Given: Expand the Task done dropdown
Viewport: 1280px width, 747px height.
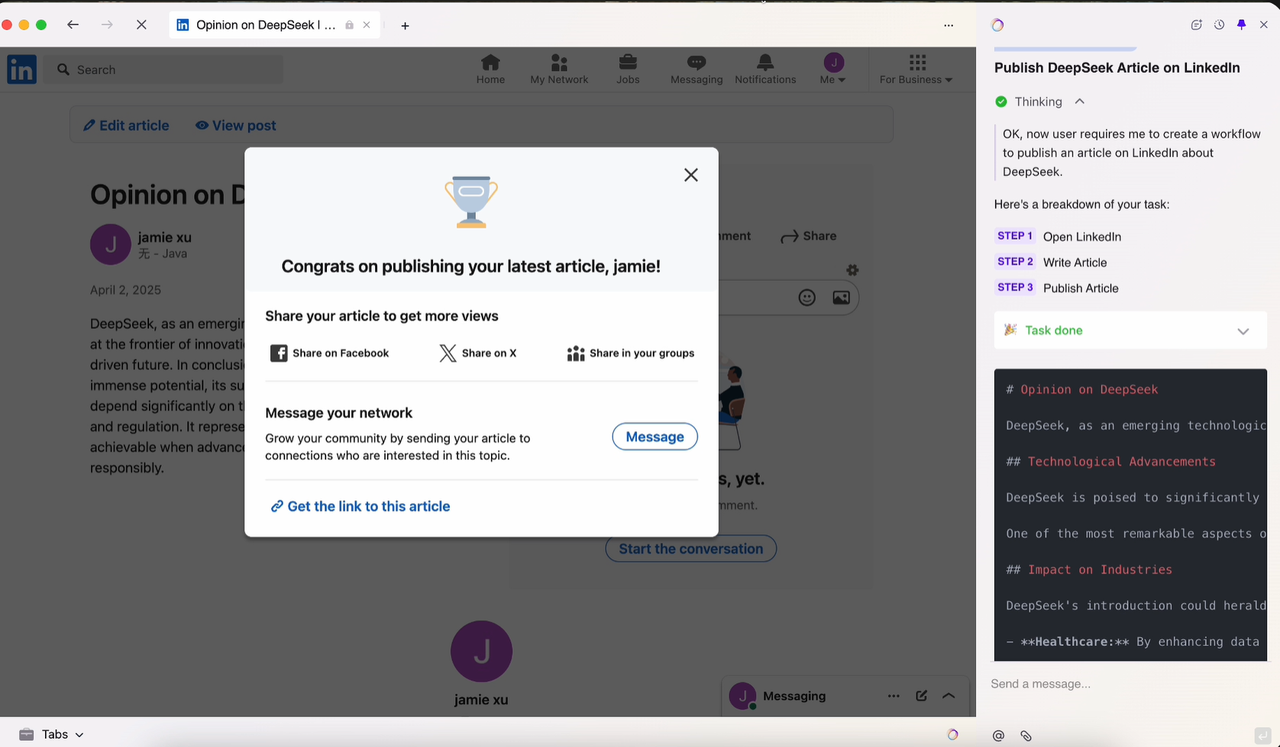Looking at the screenshot, I should pos(1243,331).
